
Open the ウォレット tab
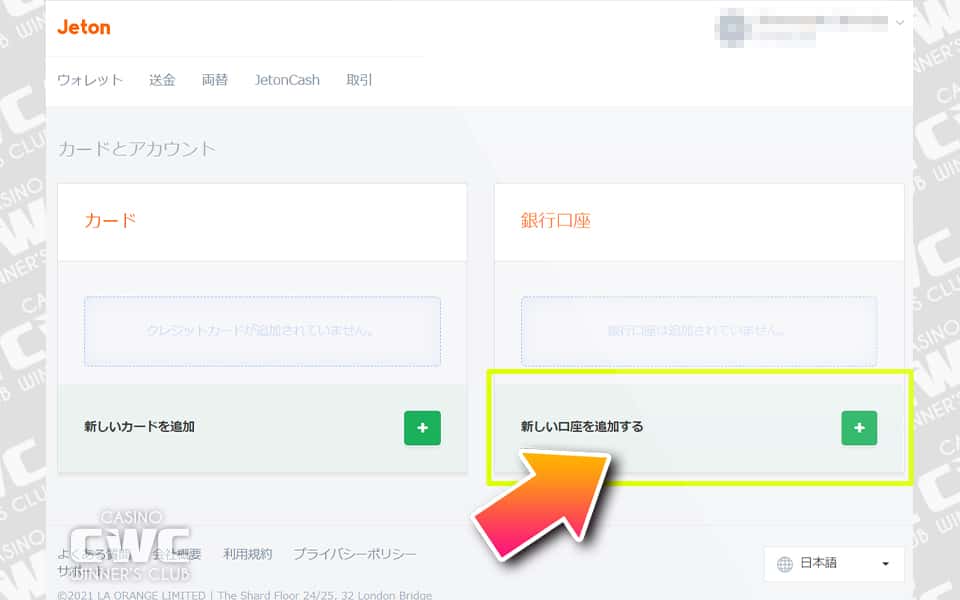click(89, 80)
